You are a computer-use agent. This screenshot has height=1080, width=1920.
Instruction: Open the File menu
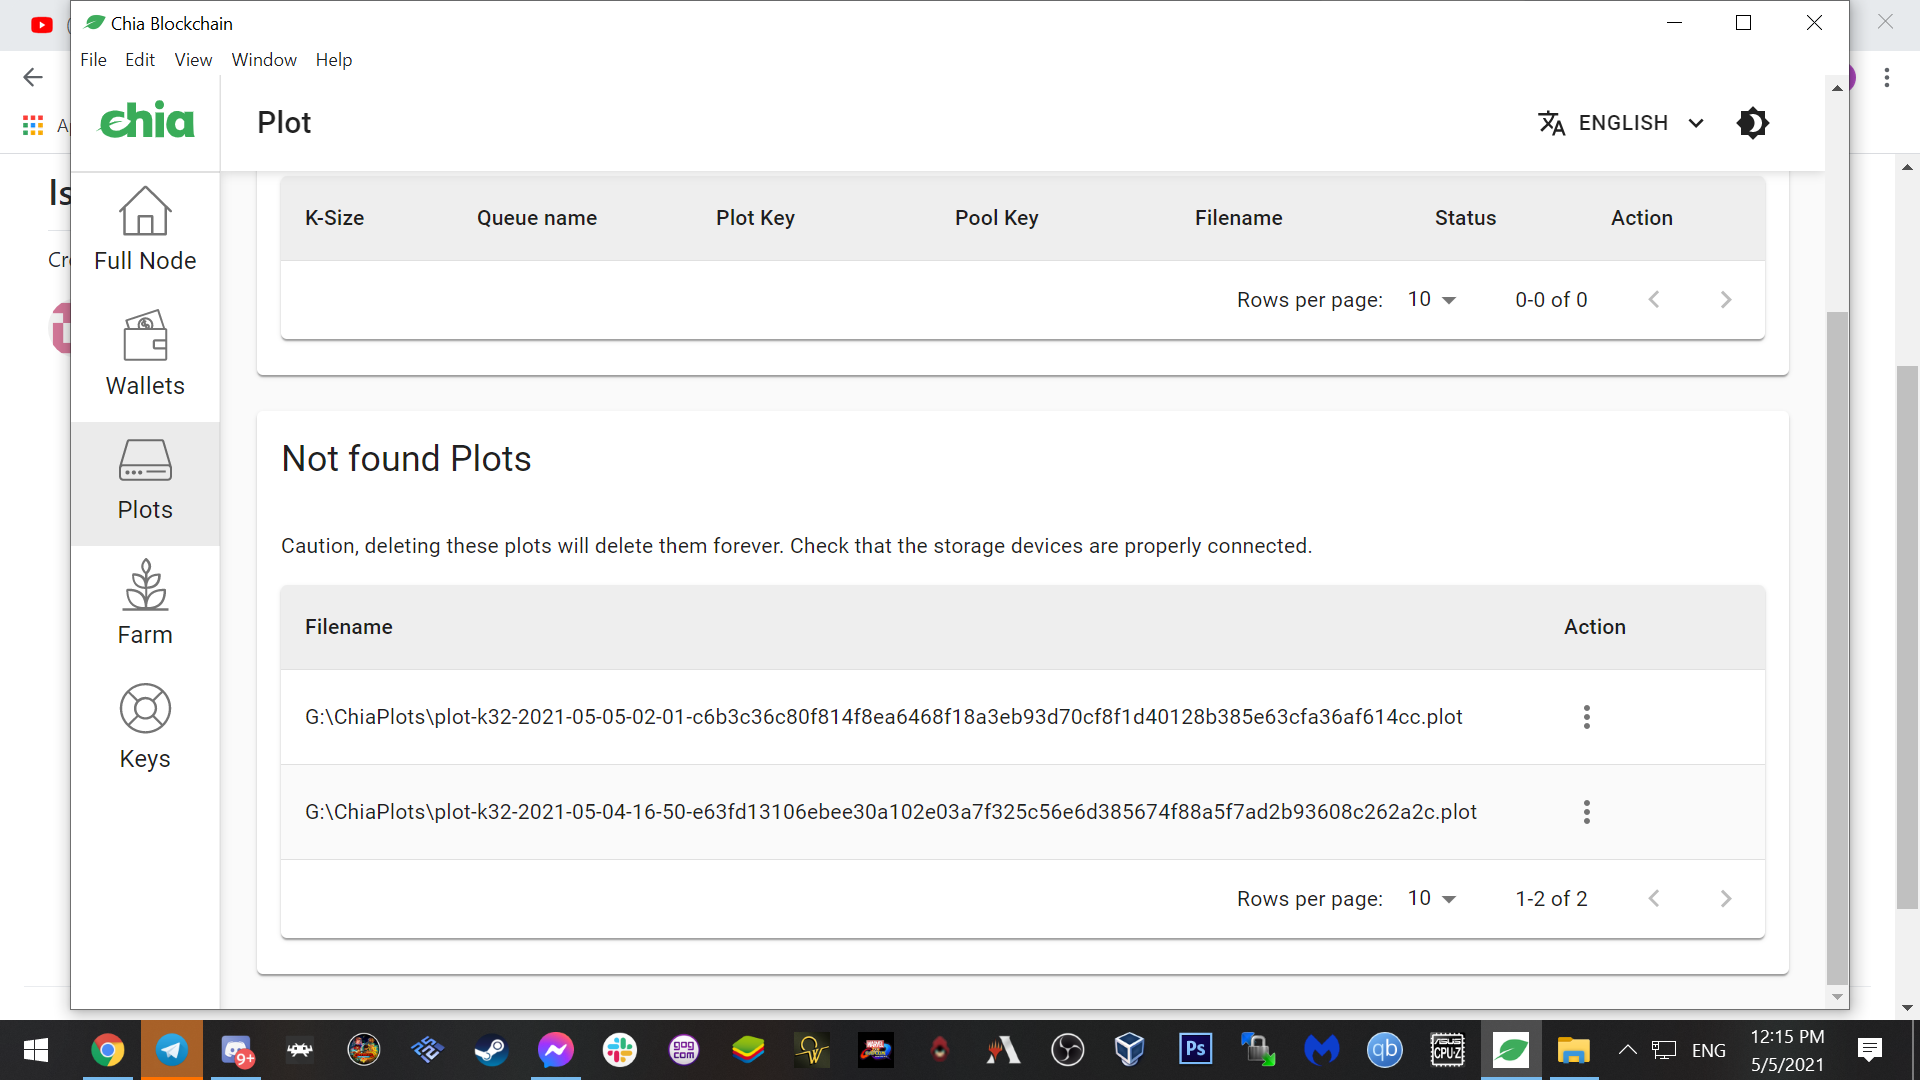pyautogui.click(x=93, y=60)
